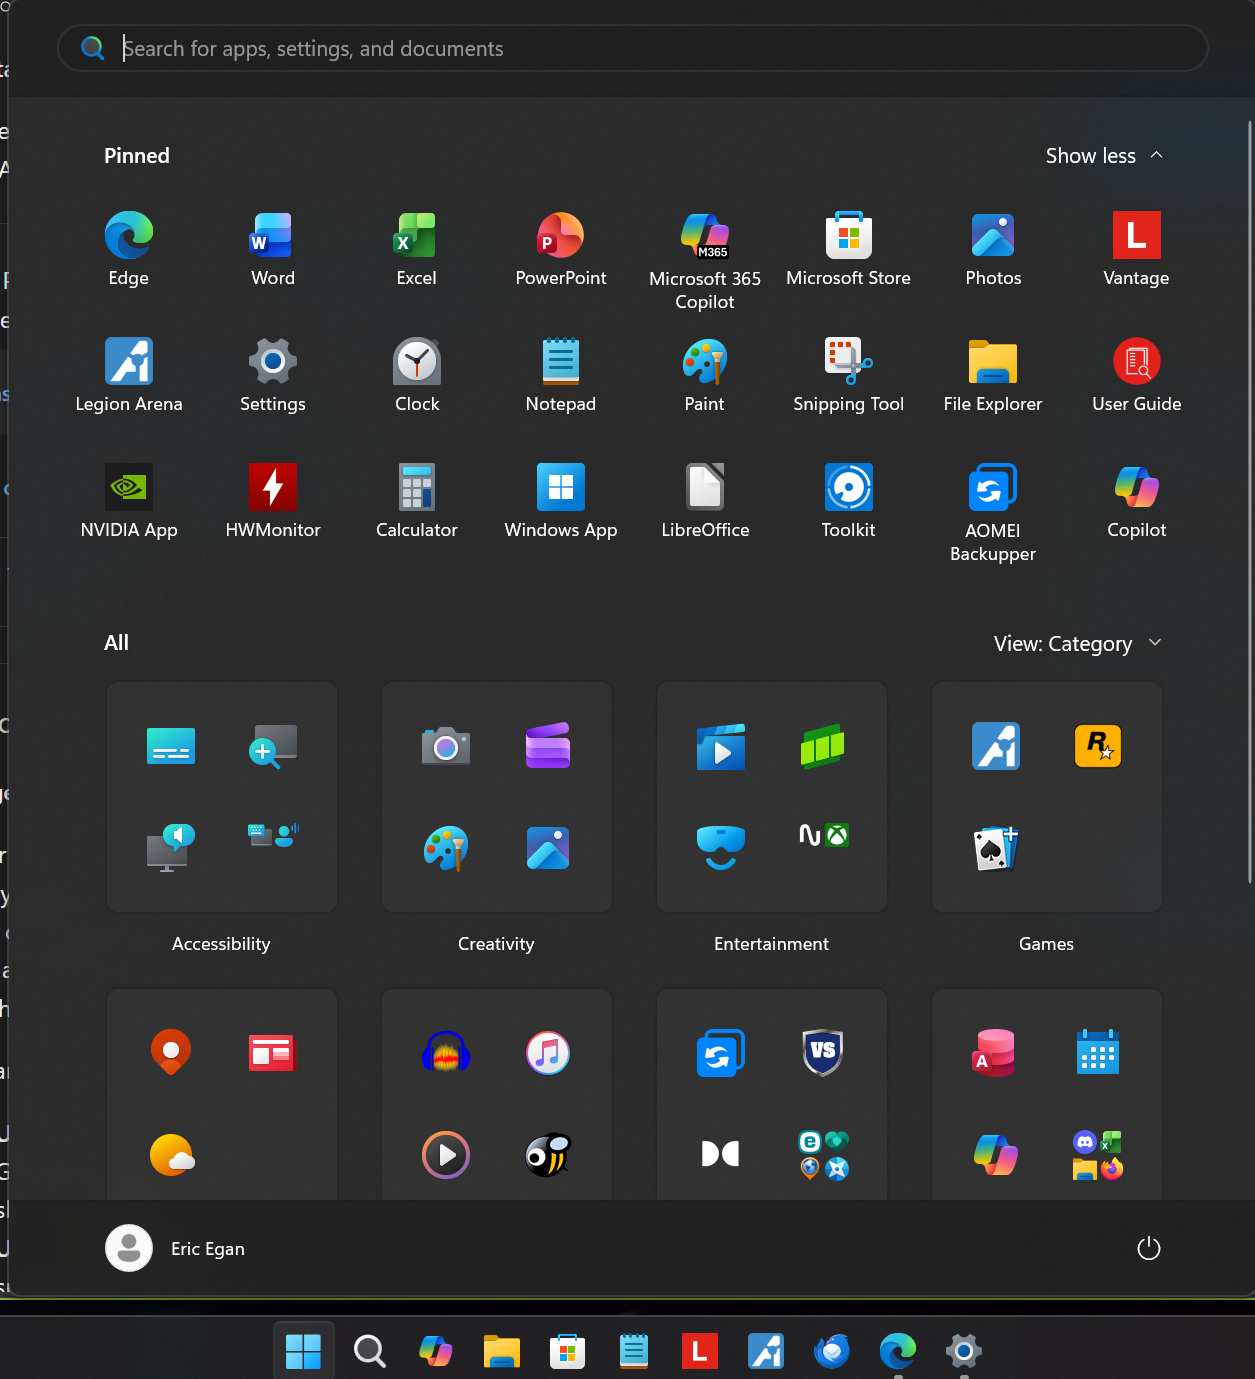Click the power button
The width and height of the screenshot is (1255, 1379).
point(1149,1248)
